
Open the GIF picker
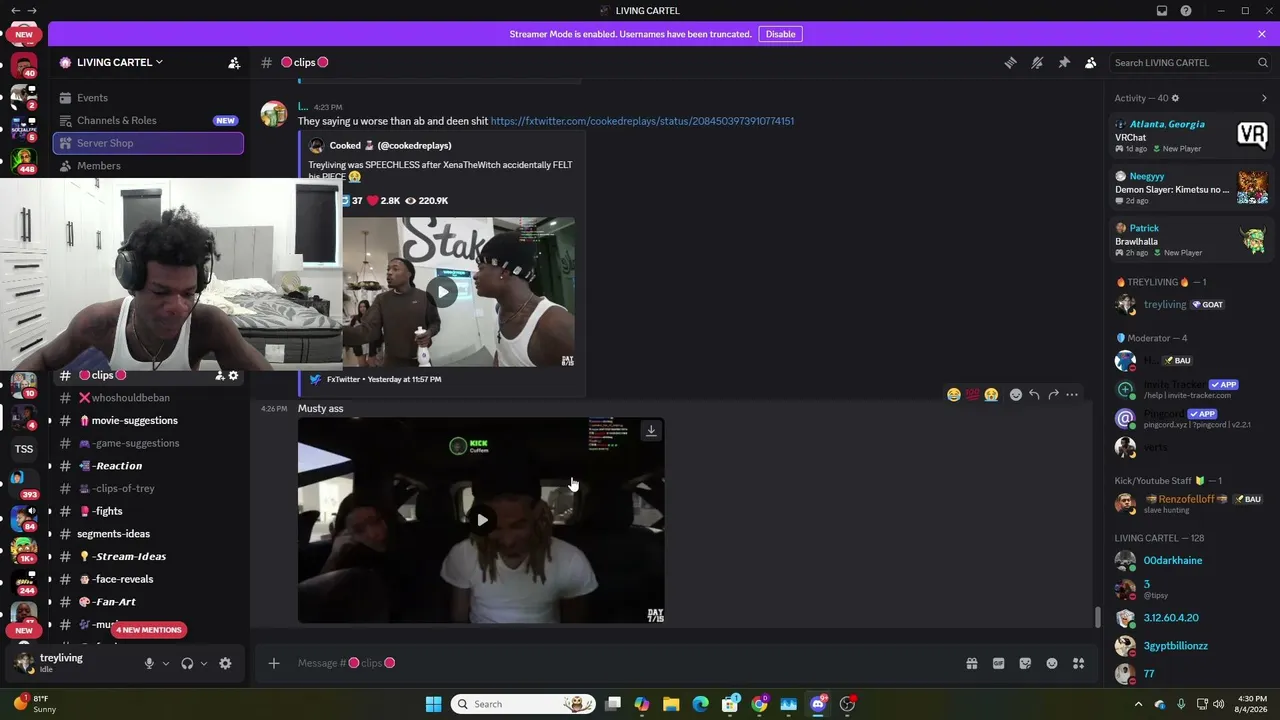tap(998, 663)
